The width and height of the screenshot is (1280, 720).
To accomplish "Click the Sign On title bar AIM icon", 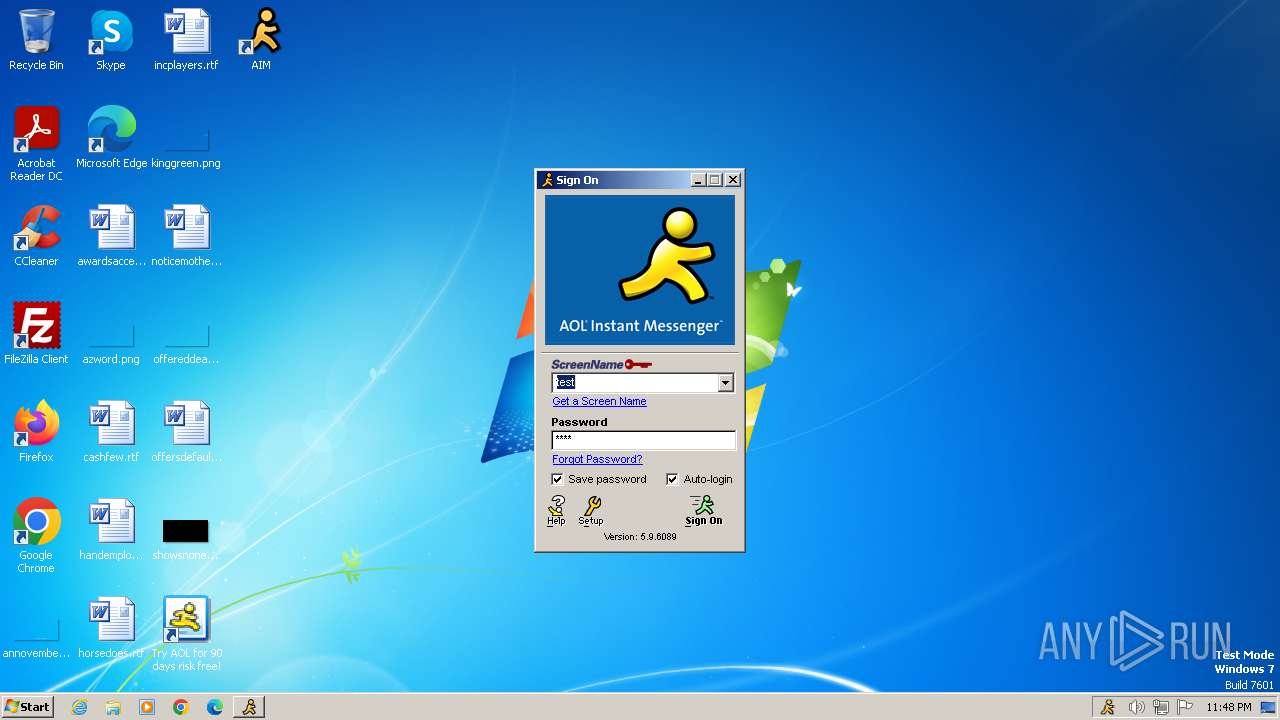I will 547,180.
